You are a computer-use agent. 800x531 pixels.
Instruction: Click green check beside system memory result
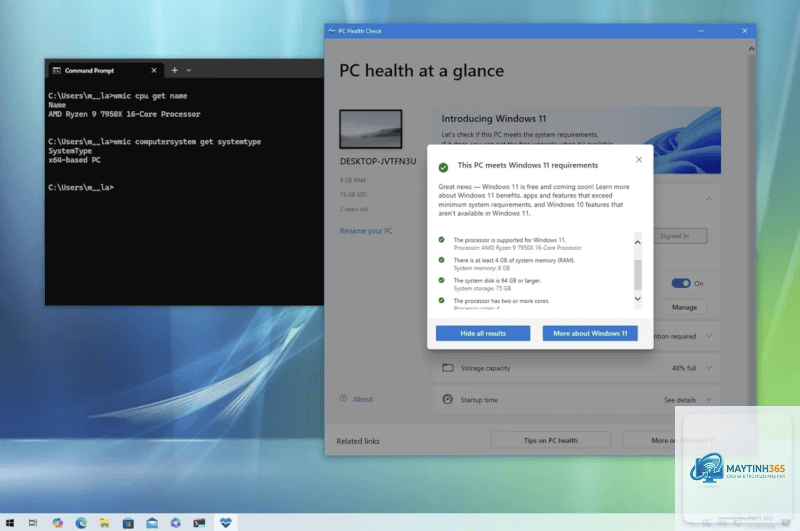click(441, 260)
